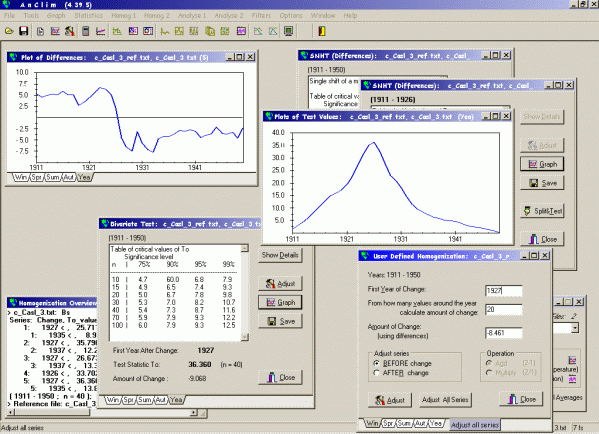Click scroll-down arrow of critical values table
Viewport: 599px width, 434px height.
pyautogui.click(x=245, y=337)
